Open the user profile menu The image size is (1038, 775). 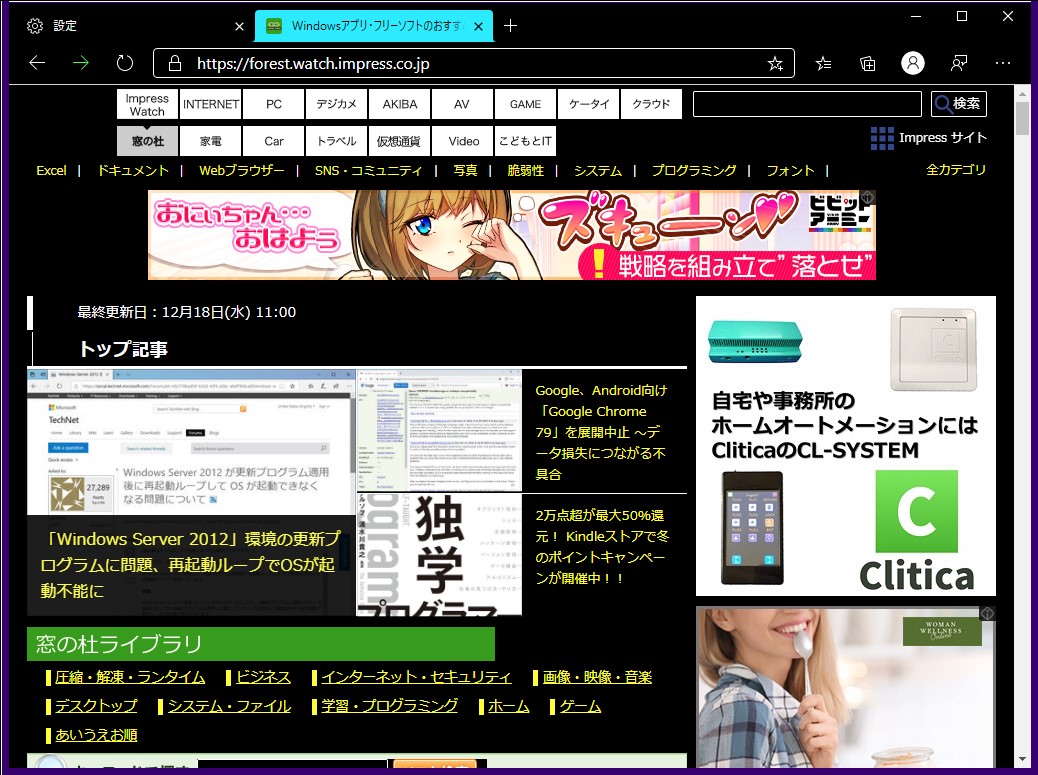point(913,63)
